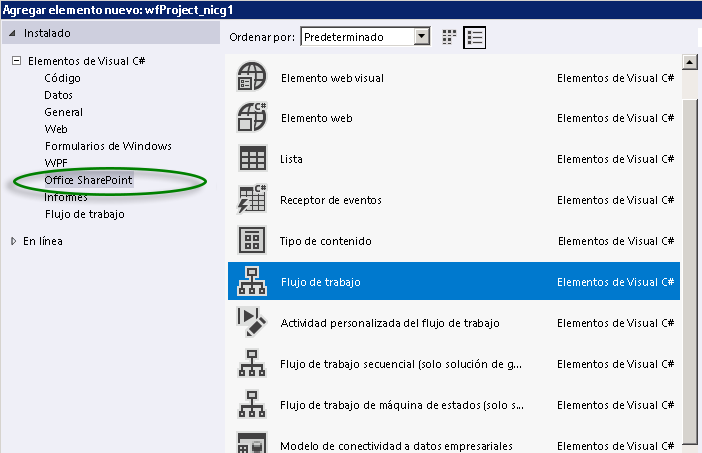
Task: Select the Flujo de trabajo template name
Action: tap(321, 282)
